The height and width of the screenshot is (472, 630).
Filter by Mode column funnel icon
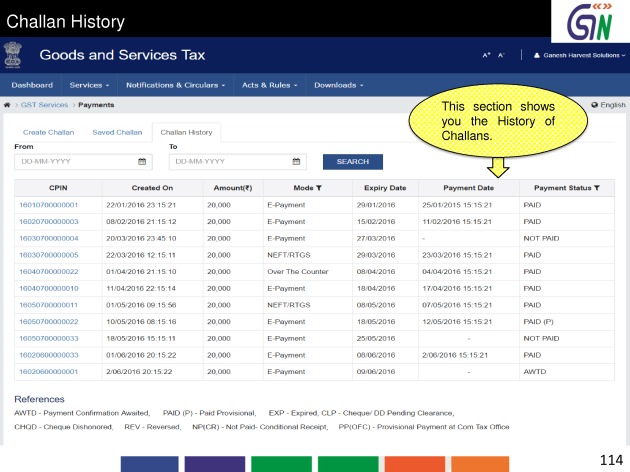pyautogui.click(x=319, y=188)
